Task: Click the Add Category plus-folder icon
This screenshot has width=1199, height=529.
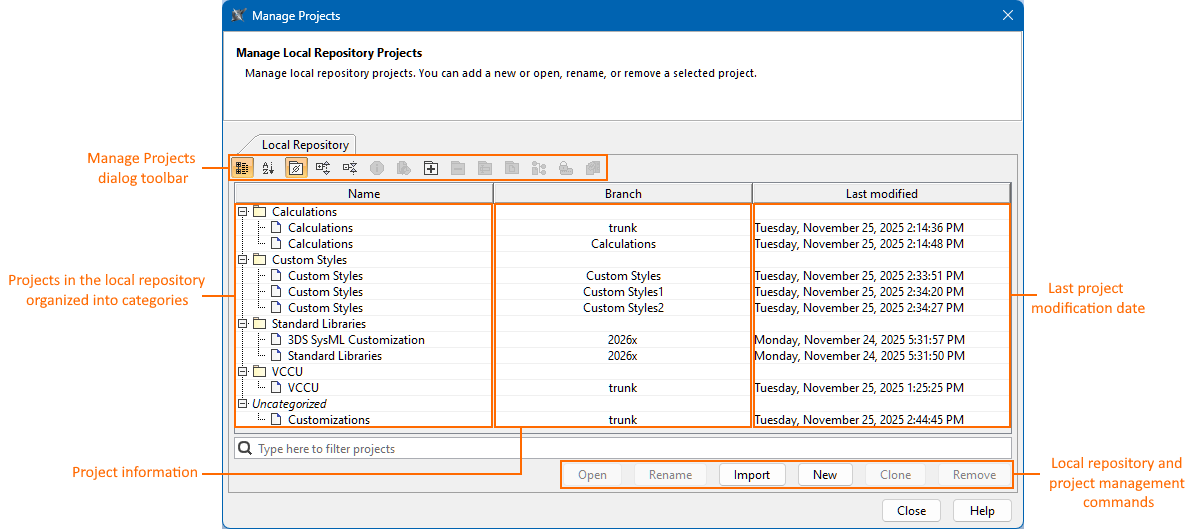Action: 431,168
